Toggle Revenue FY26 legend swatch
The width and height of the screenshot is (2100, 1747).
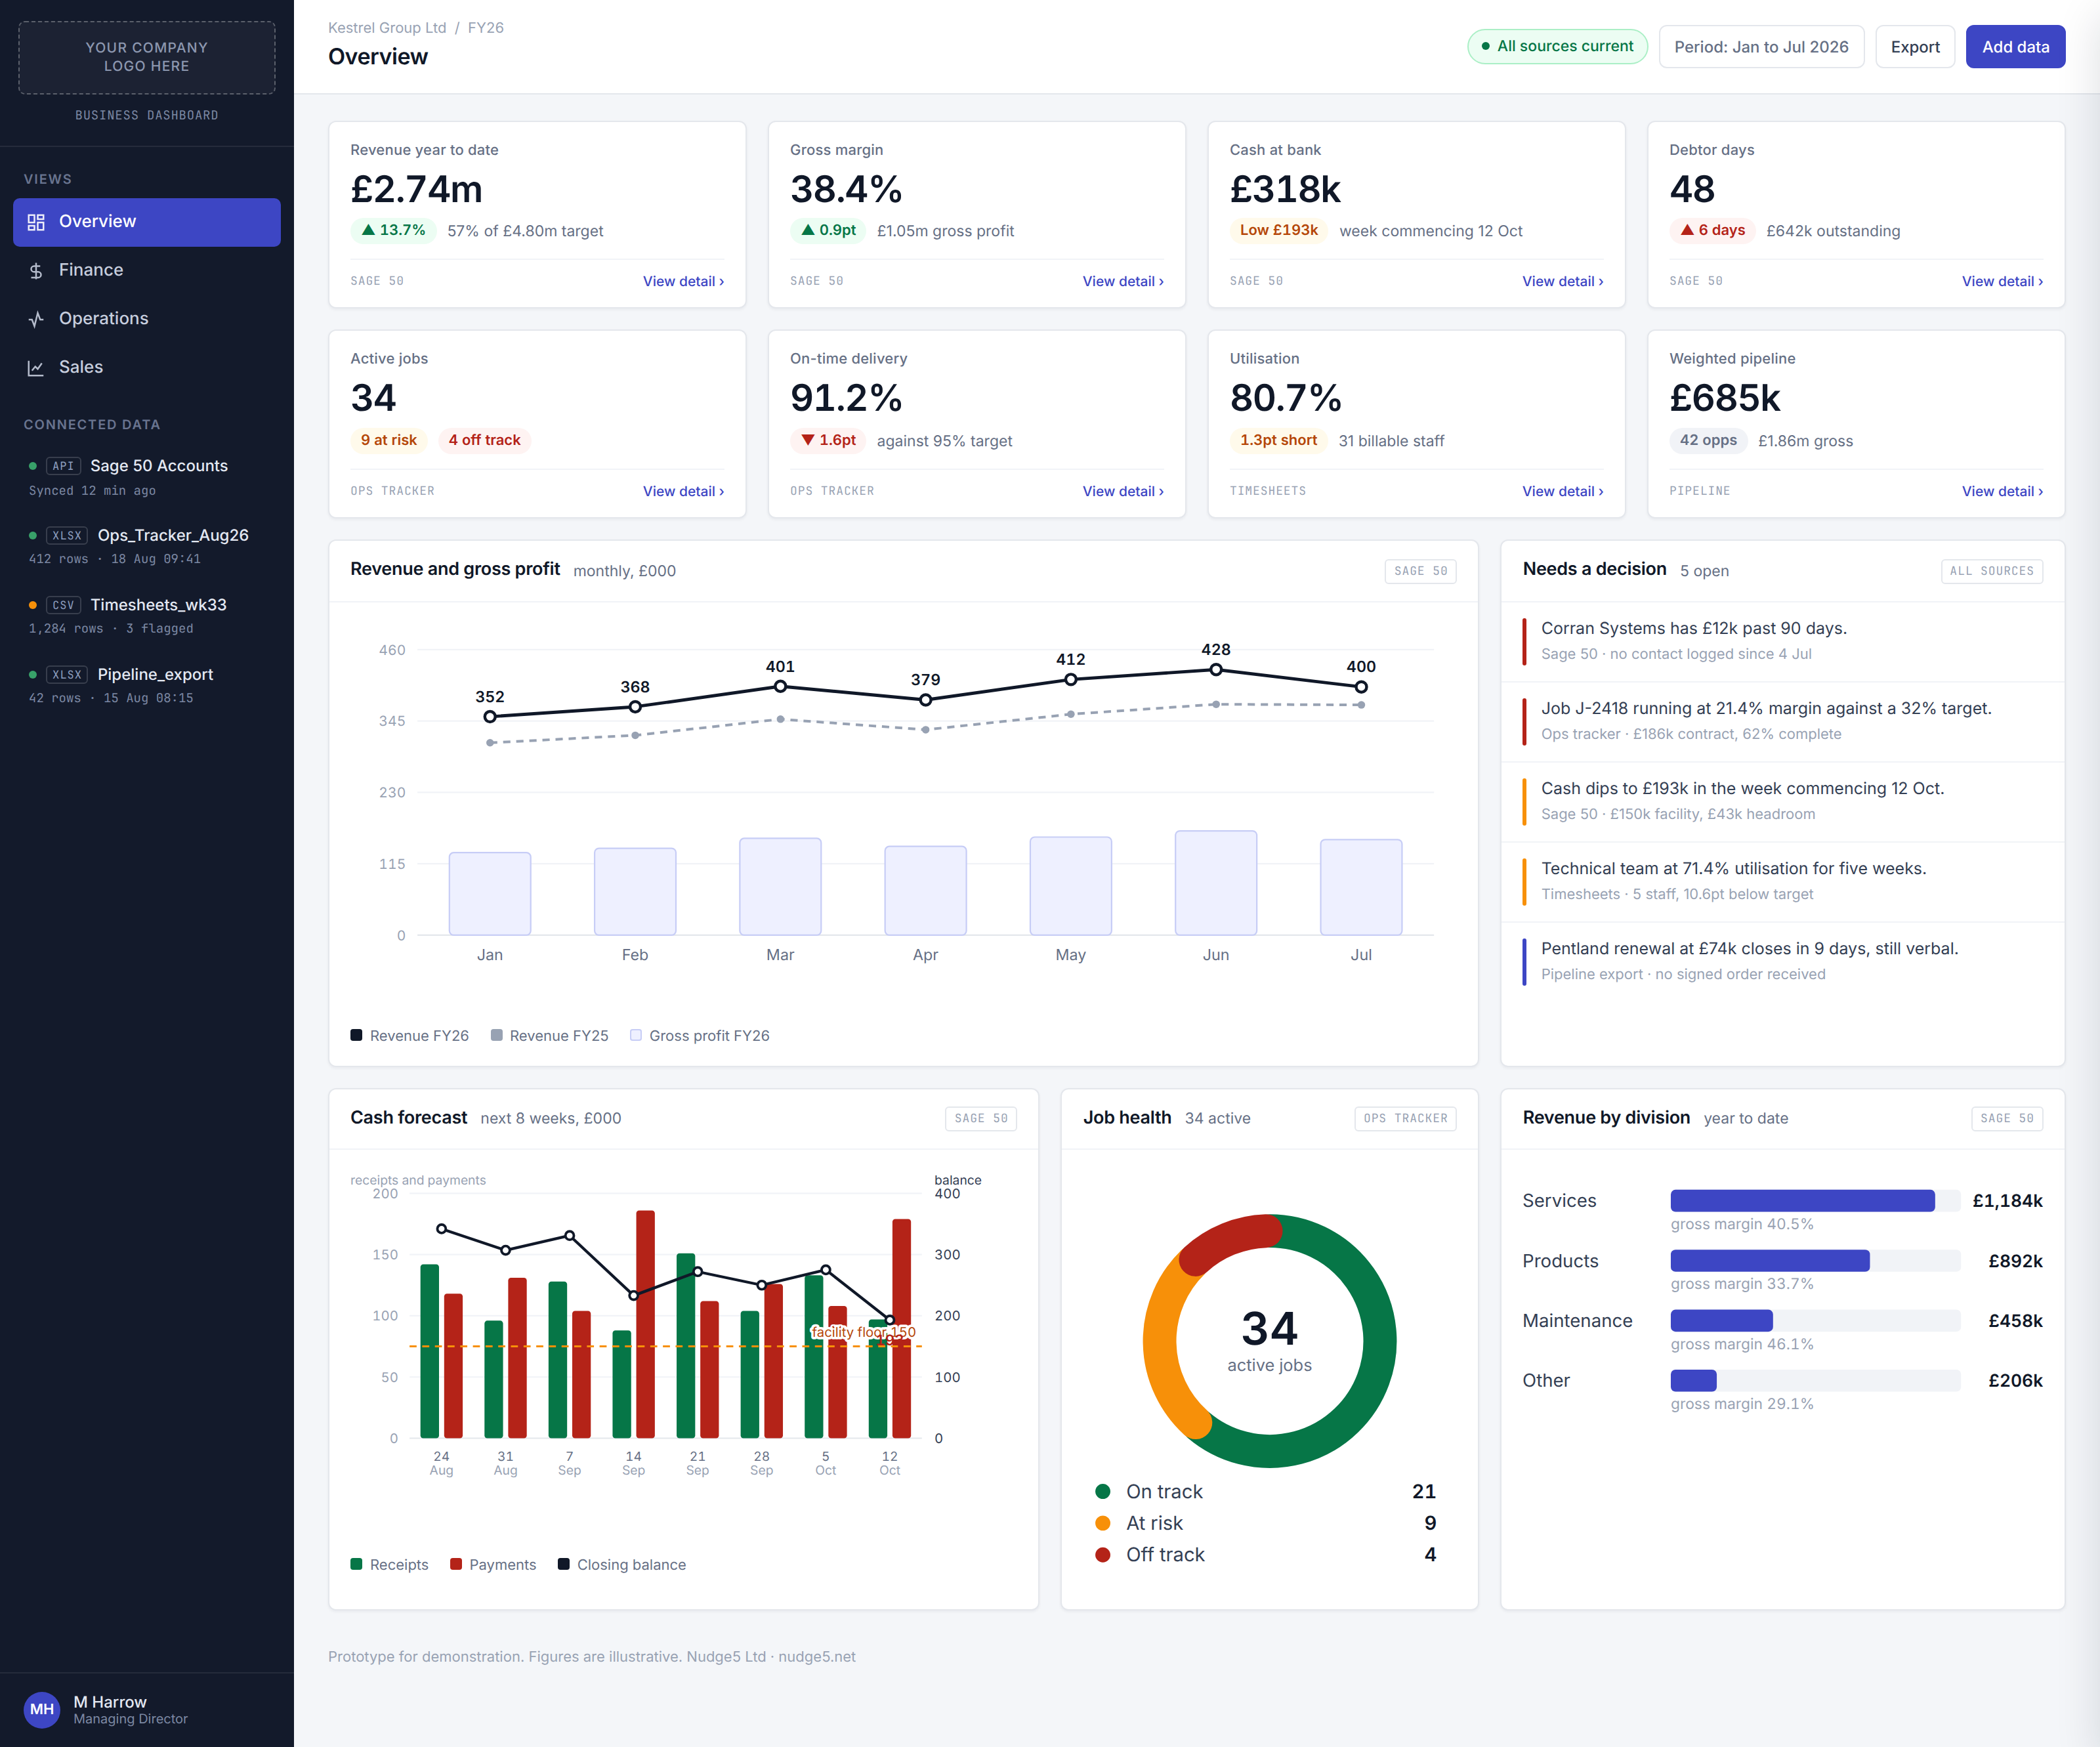click(356, 1035)
